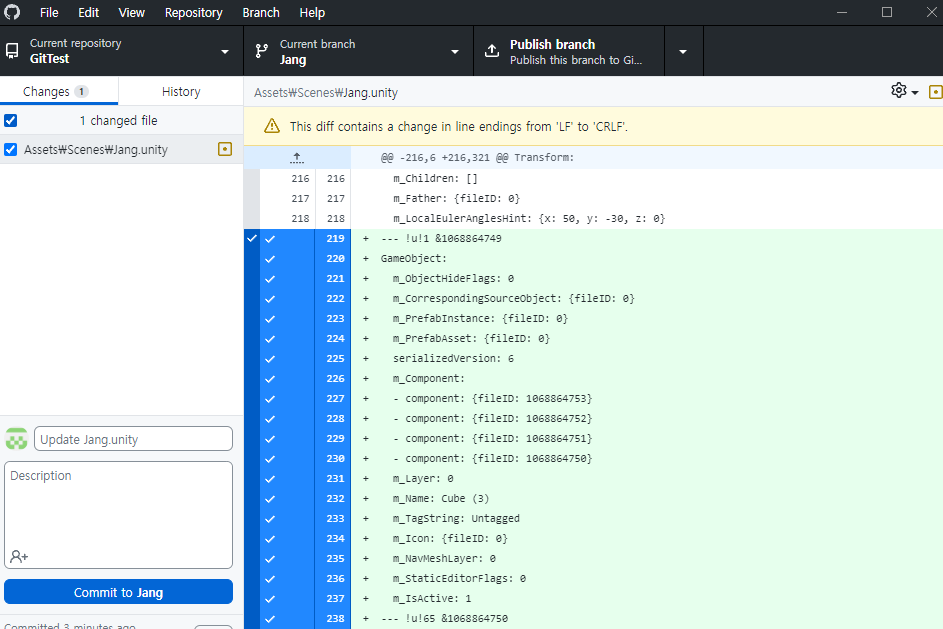Open Current branch Jang dropdown
Image resolution: width=943 pixels, height=629 pixels.
click(x=358, y=51)
